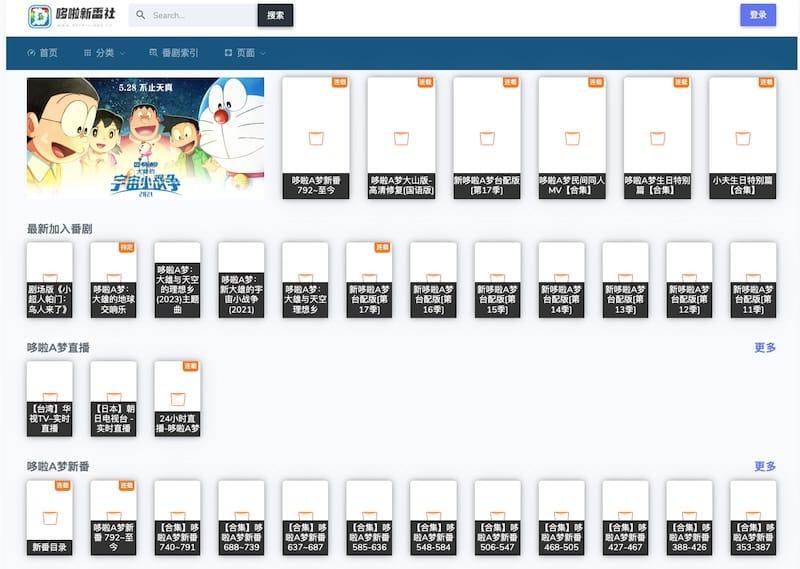Open the 哆啦A梦新番 792~至今 featured card
The image size is (800, 569).
tap(316, 138)
